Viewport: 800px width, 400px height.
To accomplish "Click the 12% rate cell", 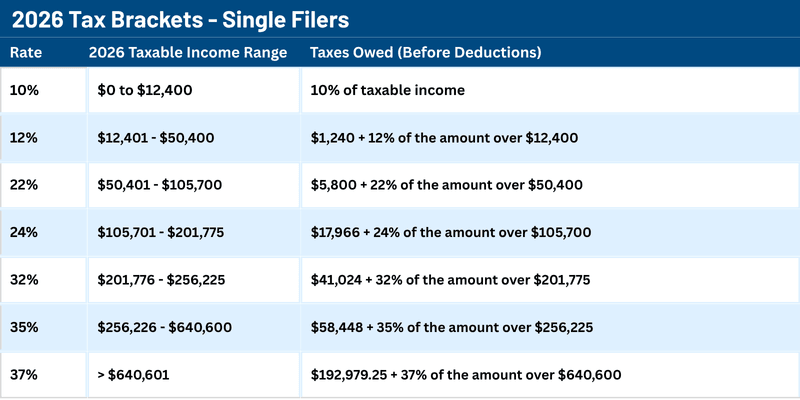I will 24,137.
